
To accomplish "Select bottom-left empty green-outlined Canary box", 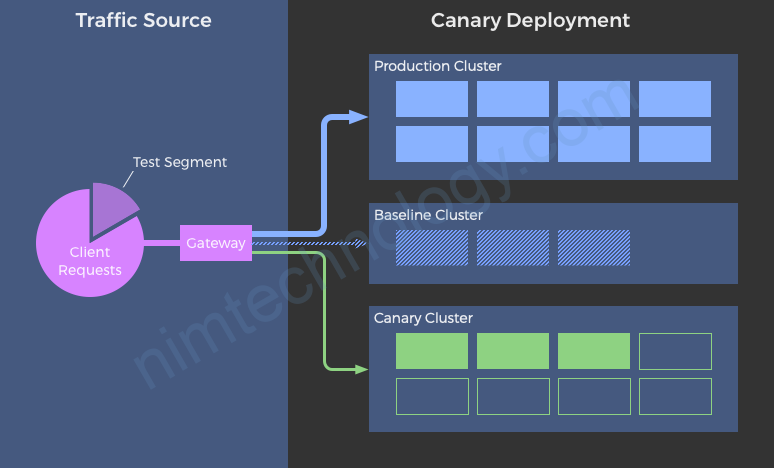I will point(432,396).
